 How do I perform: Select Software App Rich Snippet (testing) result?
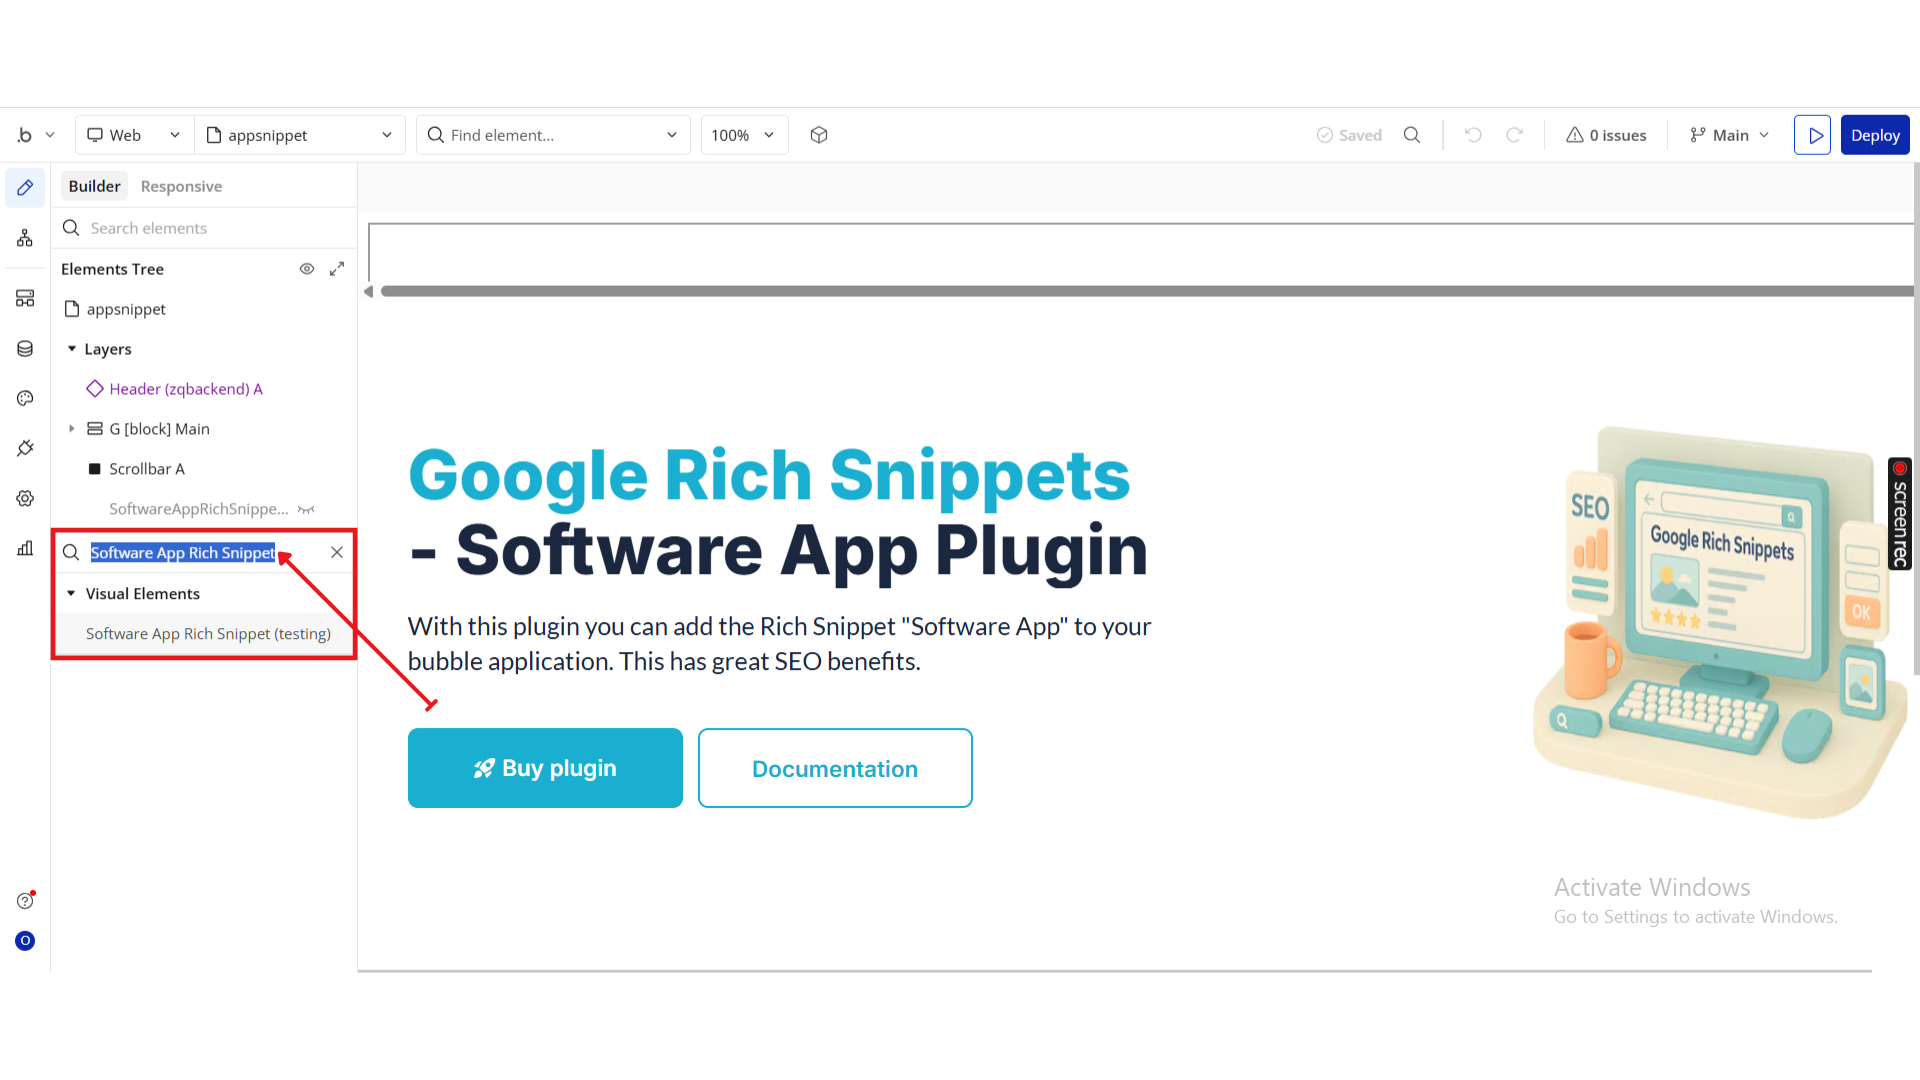click(x=208, y=634)
